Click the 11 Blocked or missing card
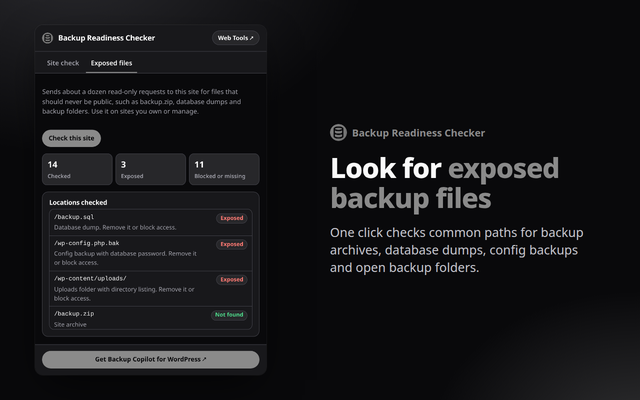 click(x=224, y=169)
